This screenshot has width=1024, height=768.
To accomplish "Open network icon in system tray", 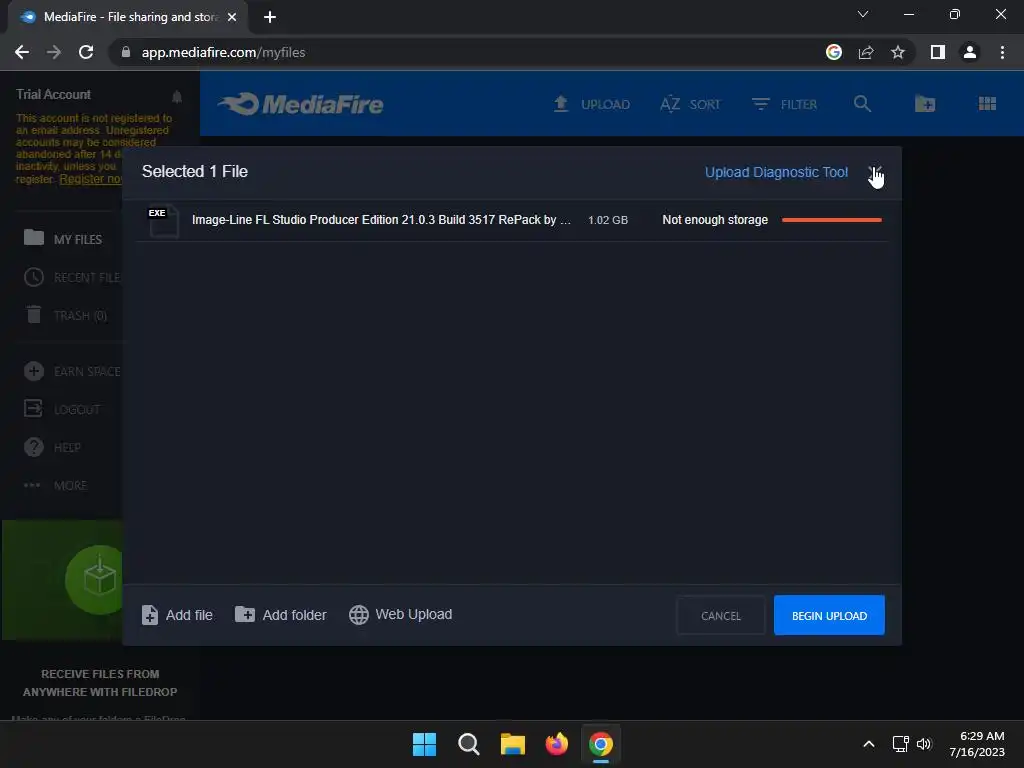I will click(901, 744).
